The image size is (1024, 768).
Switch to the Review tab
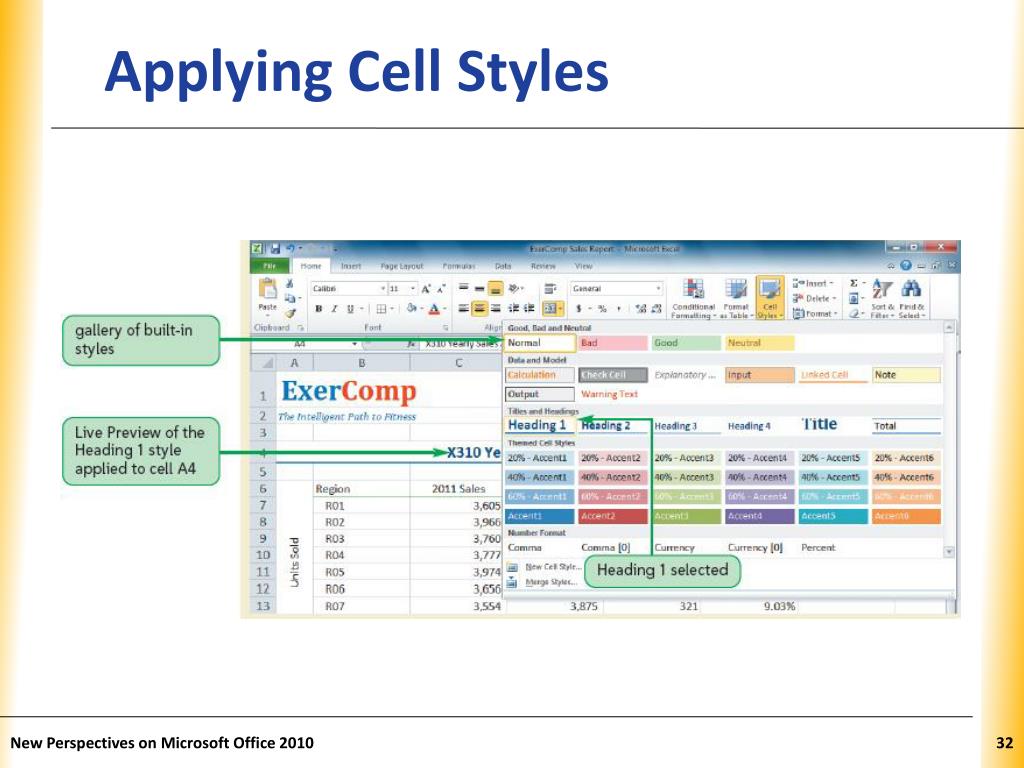point(543,266)
